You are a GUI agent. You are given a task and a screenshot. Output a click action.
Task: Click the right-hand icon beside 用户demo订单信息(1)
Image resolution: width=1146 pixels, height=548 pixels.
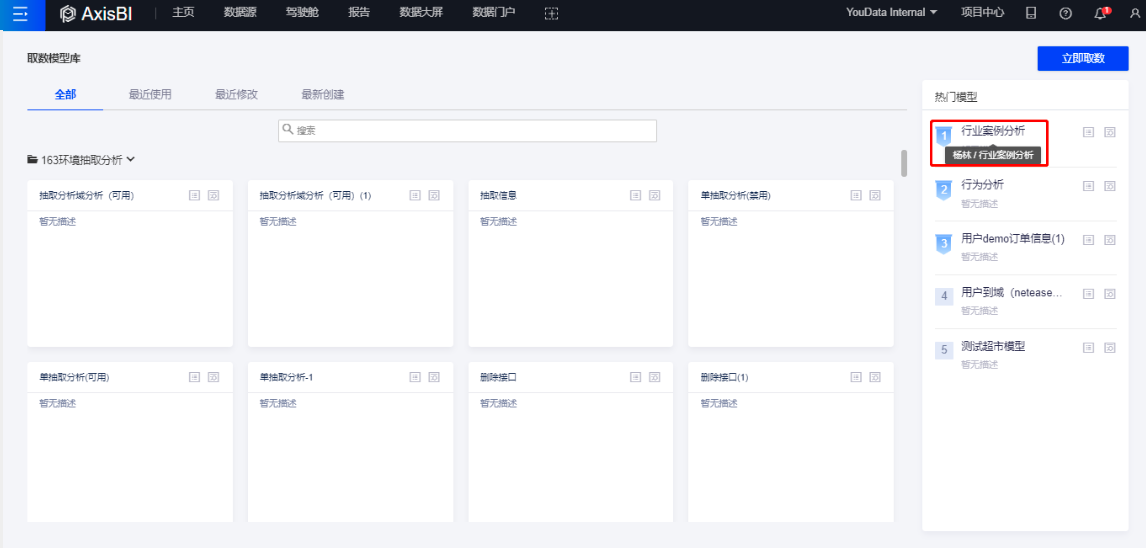tap(1109, 240)
